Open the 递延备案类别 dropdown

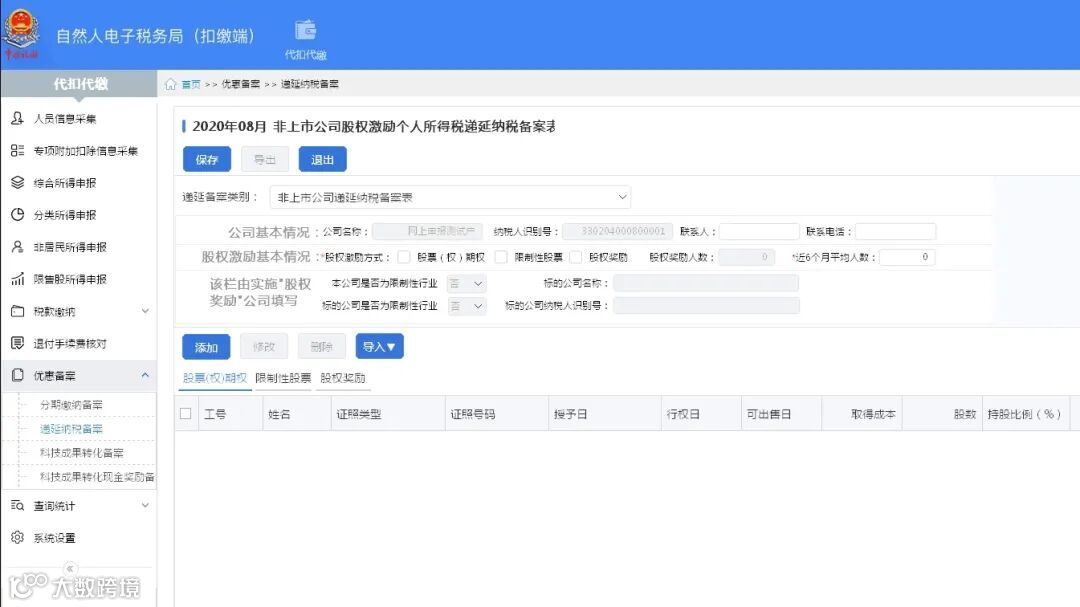[450, 197]
